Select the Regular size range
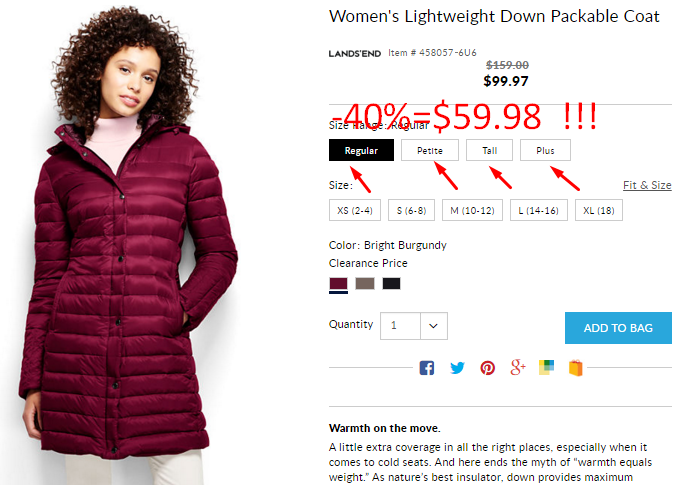Viewport: 678px width, 485px height. 361,150
